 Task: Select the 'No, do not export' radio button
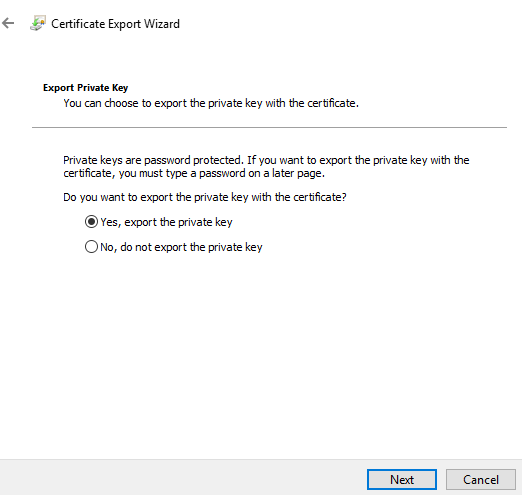[91, 247]
